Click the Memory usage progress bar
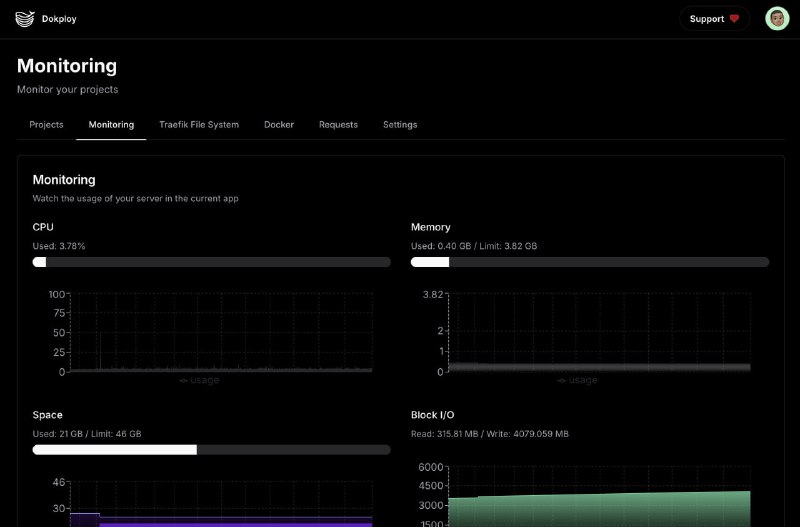 (590, 262)
